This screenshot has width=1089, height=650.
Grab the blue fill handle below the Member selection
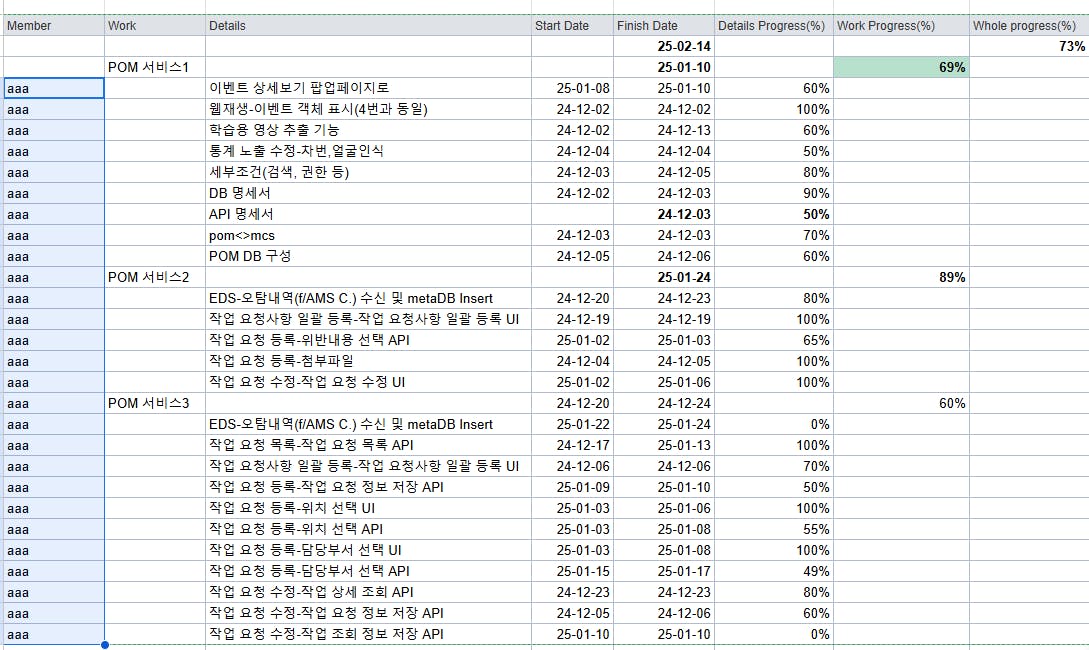pos(105,645)
